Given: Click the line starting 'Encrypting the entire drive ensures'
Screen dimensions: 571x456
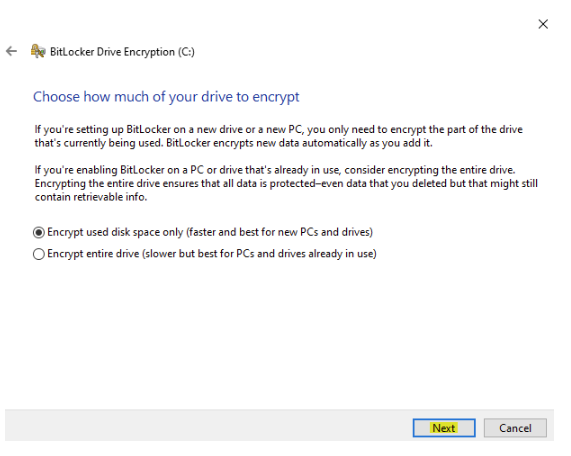Looking at the screenshot, I should 286,183.
